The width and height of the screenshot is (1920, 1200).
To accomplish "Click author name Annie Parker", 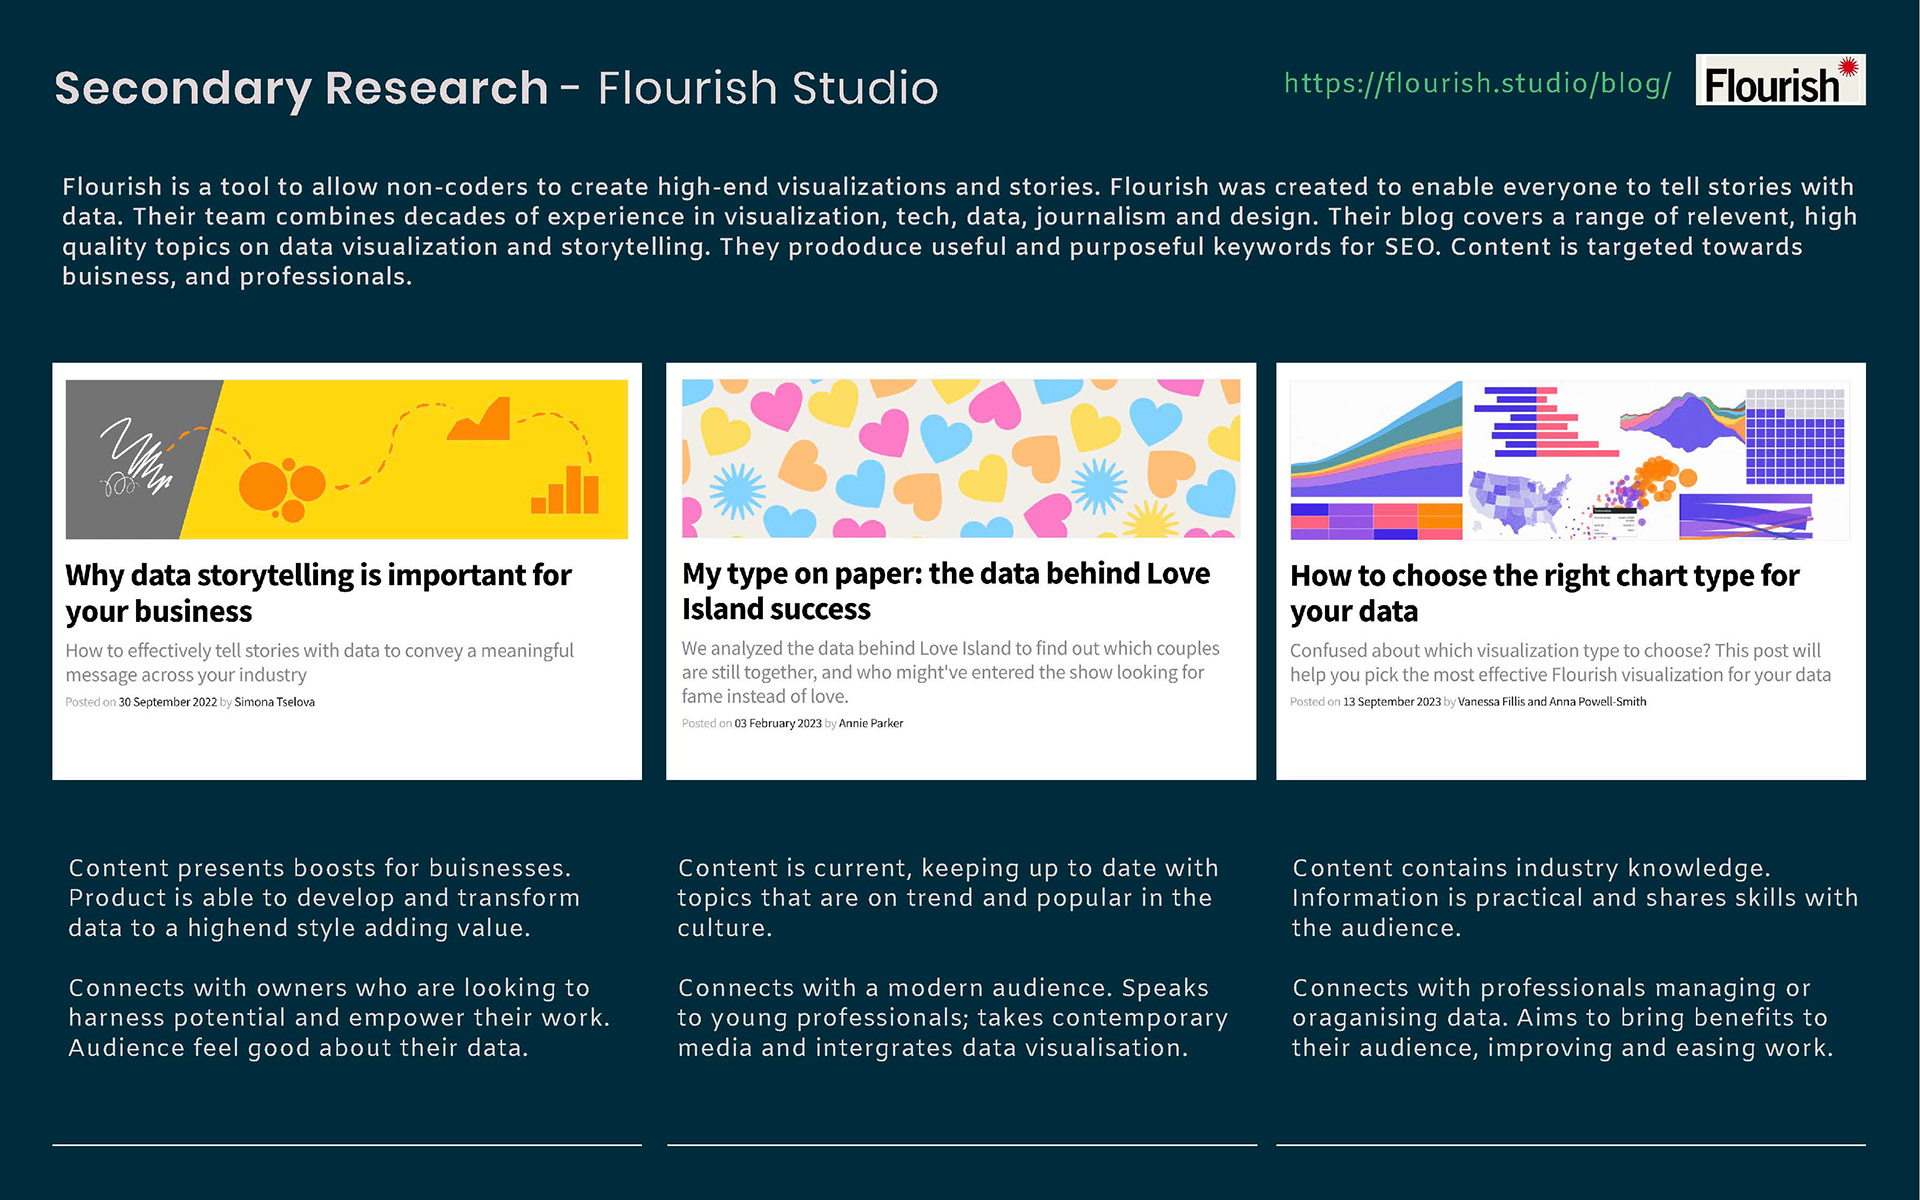I will pos(870,723).
